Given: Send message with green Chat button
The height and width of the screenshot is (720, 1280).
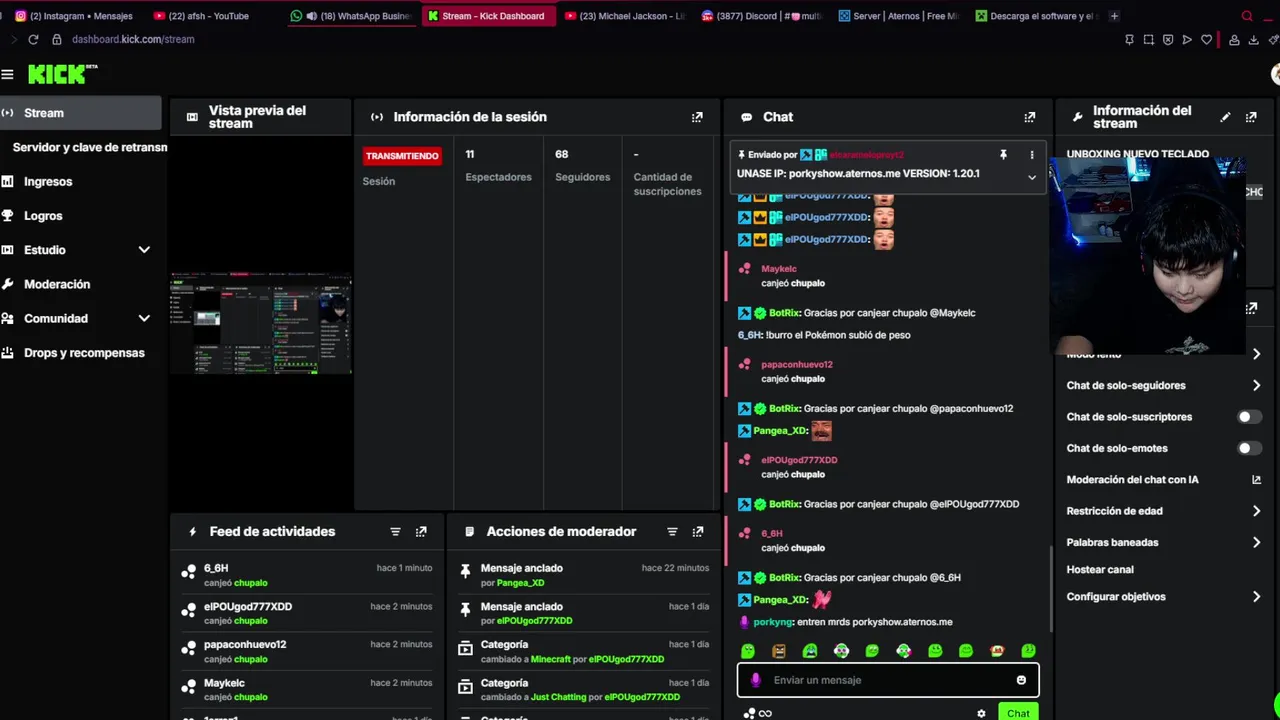Looking at the screenshot, I should click(1018, 713).
